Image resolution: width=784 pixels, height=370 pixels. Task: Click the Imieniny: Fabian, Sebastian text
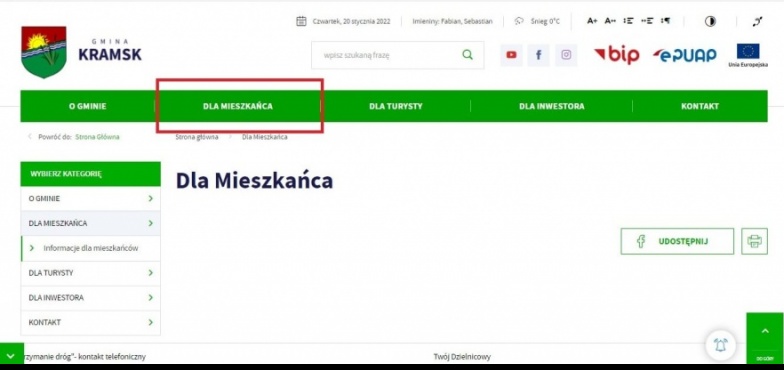coord(452,21)
